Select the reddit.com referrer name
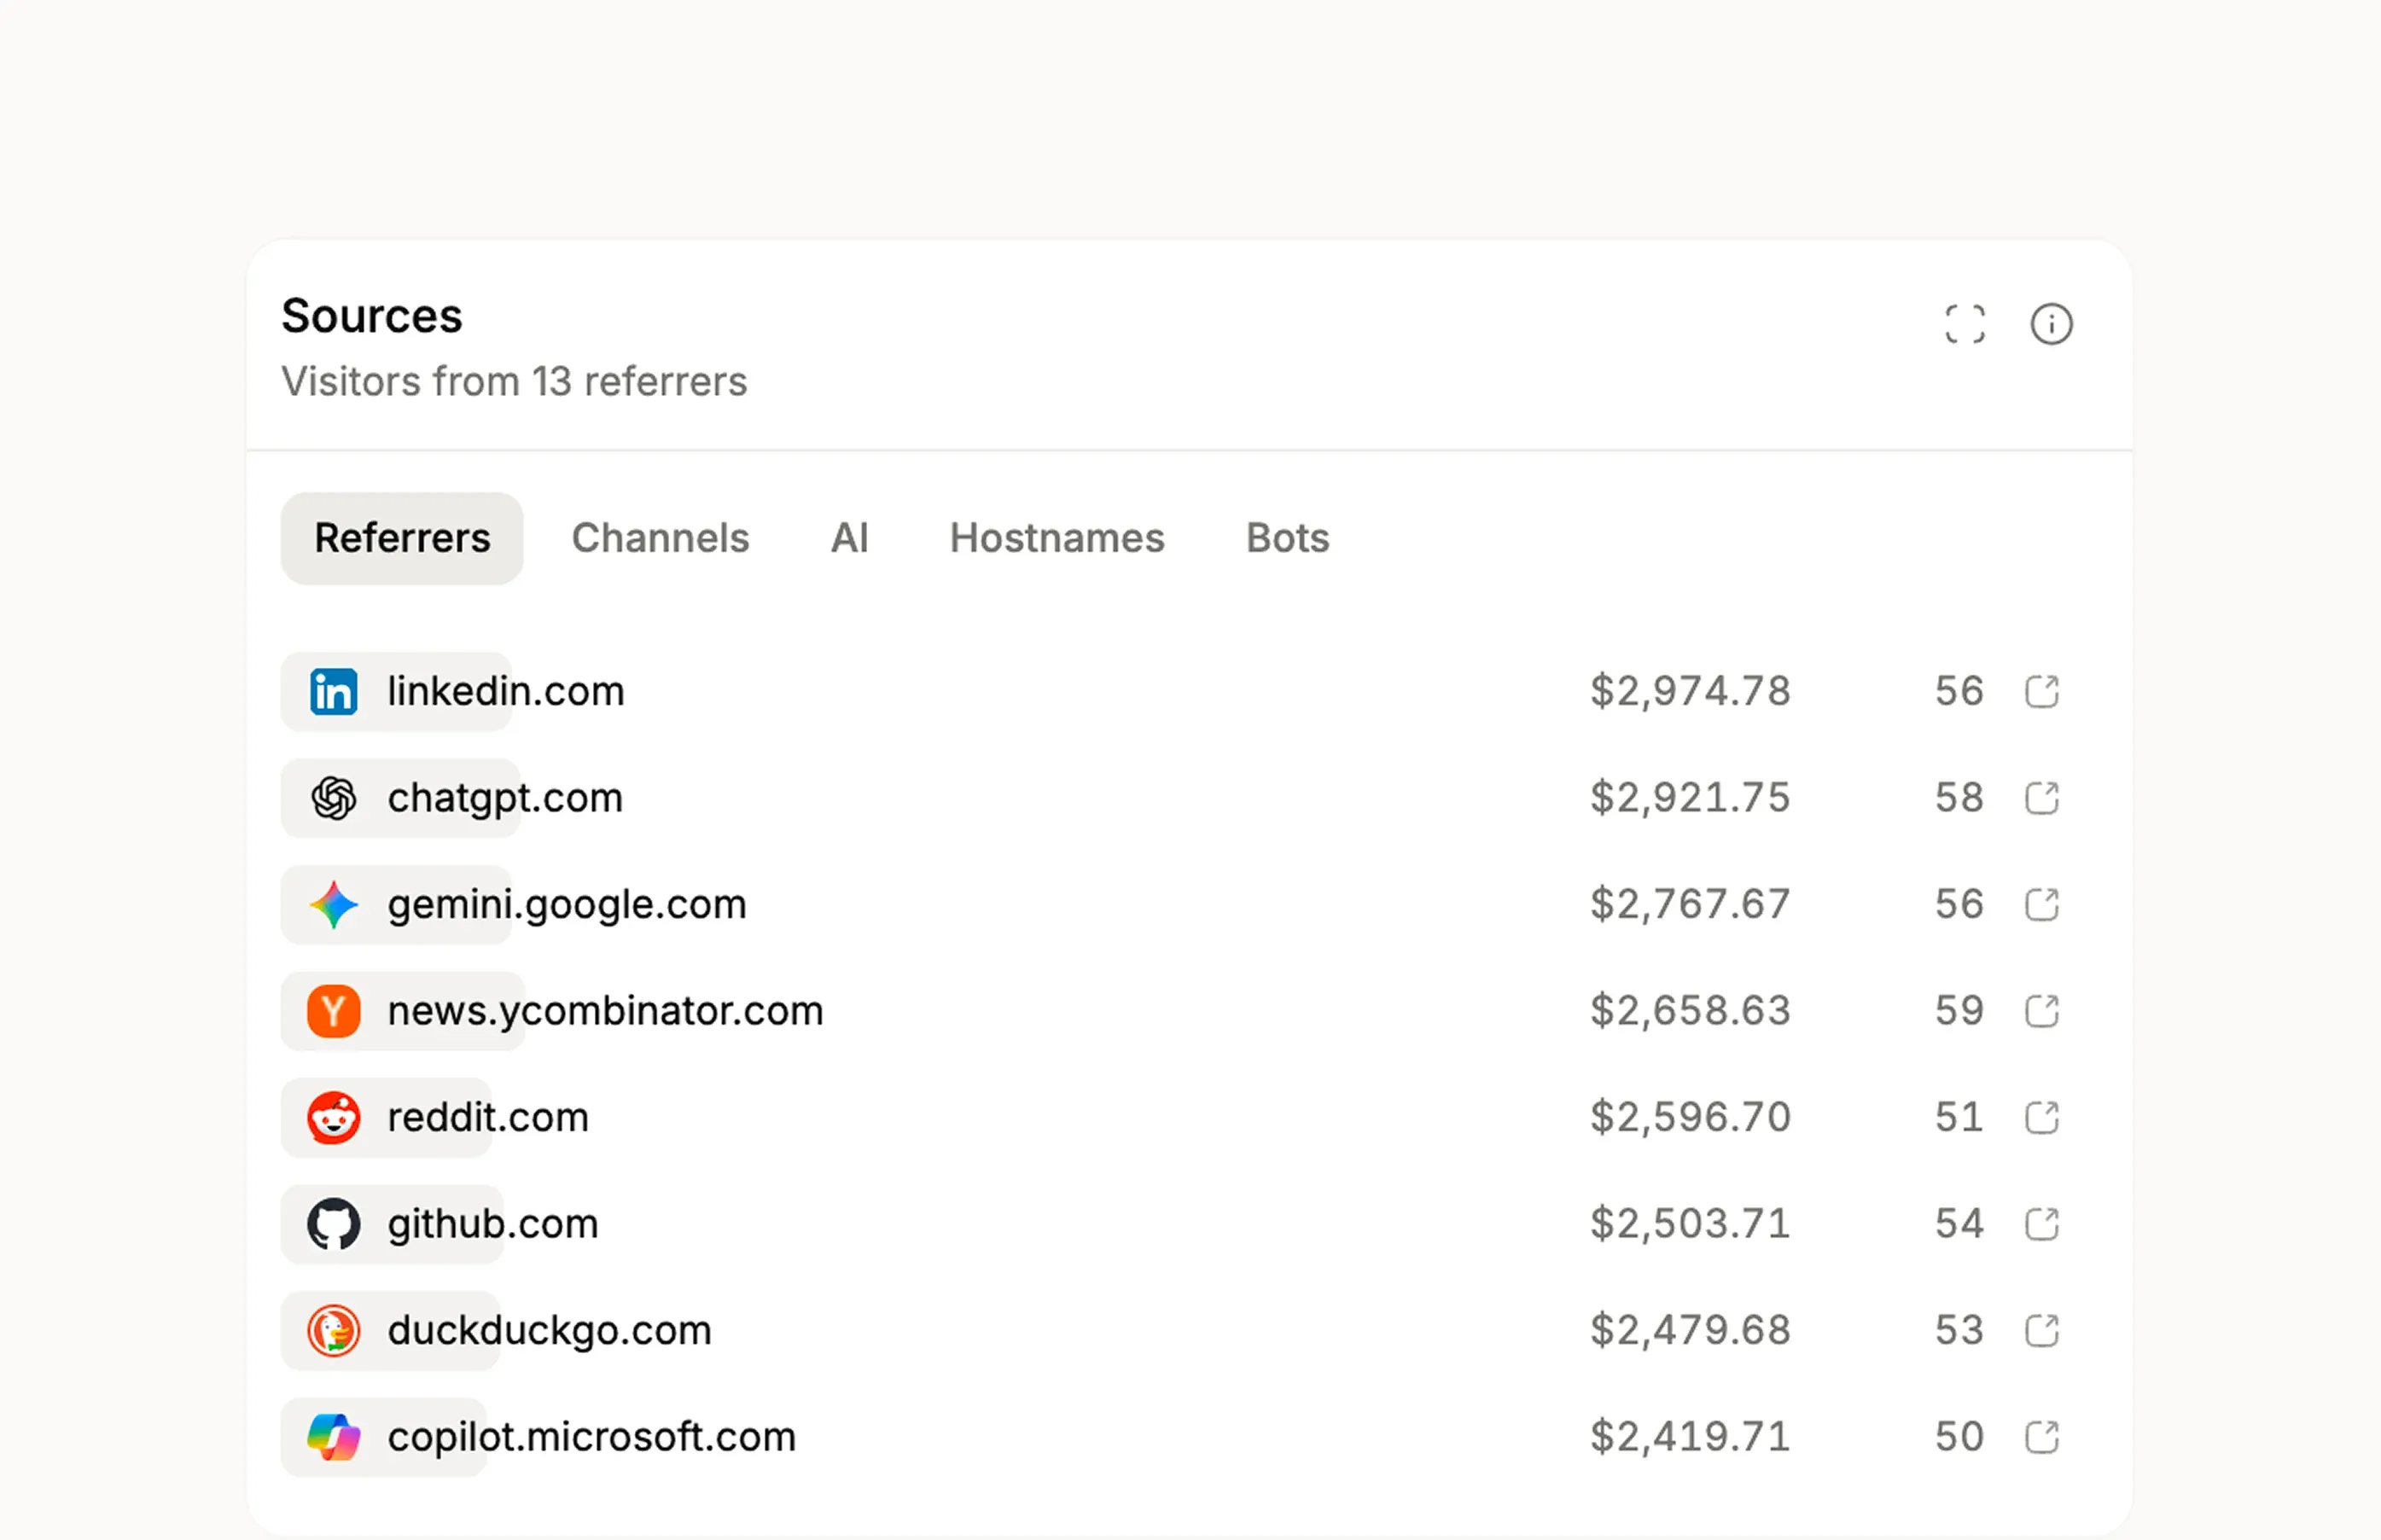The image size is (2381, 1540). tap(488, 1117)
